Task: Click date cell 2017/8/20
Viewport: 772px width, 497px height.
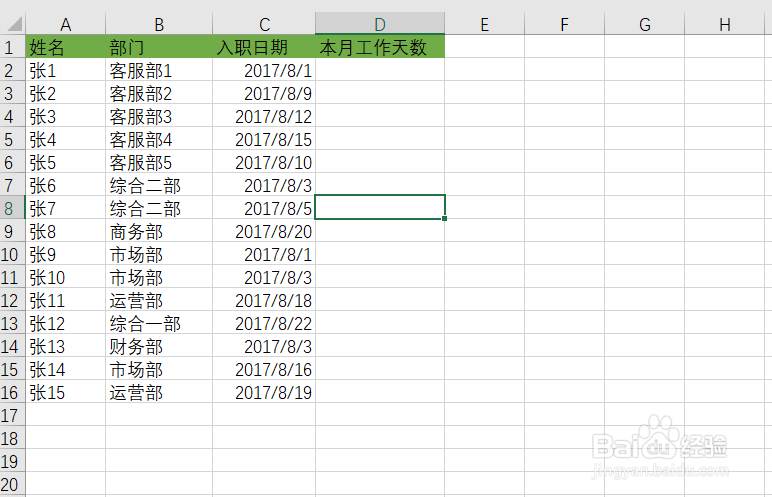Action: 264,231
